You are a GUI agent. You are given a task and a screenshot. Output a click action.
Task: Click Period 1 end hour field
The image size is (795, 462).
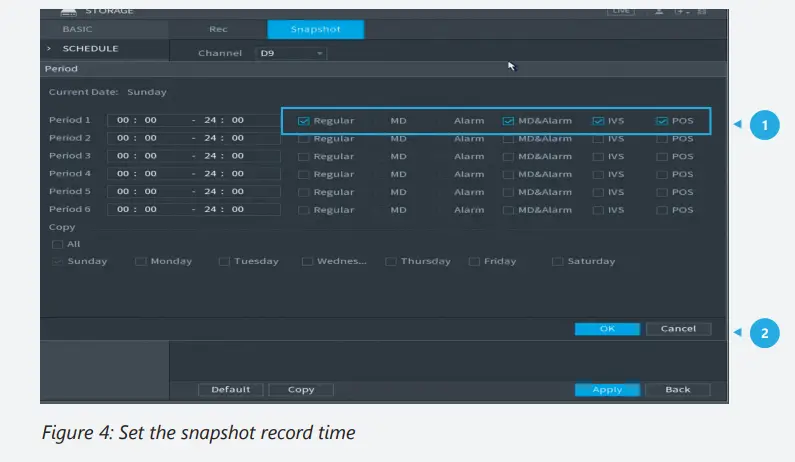coord(210,120)
